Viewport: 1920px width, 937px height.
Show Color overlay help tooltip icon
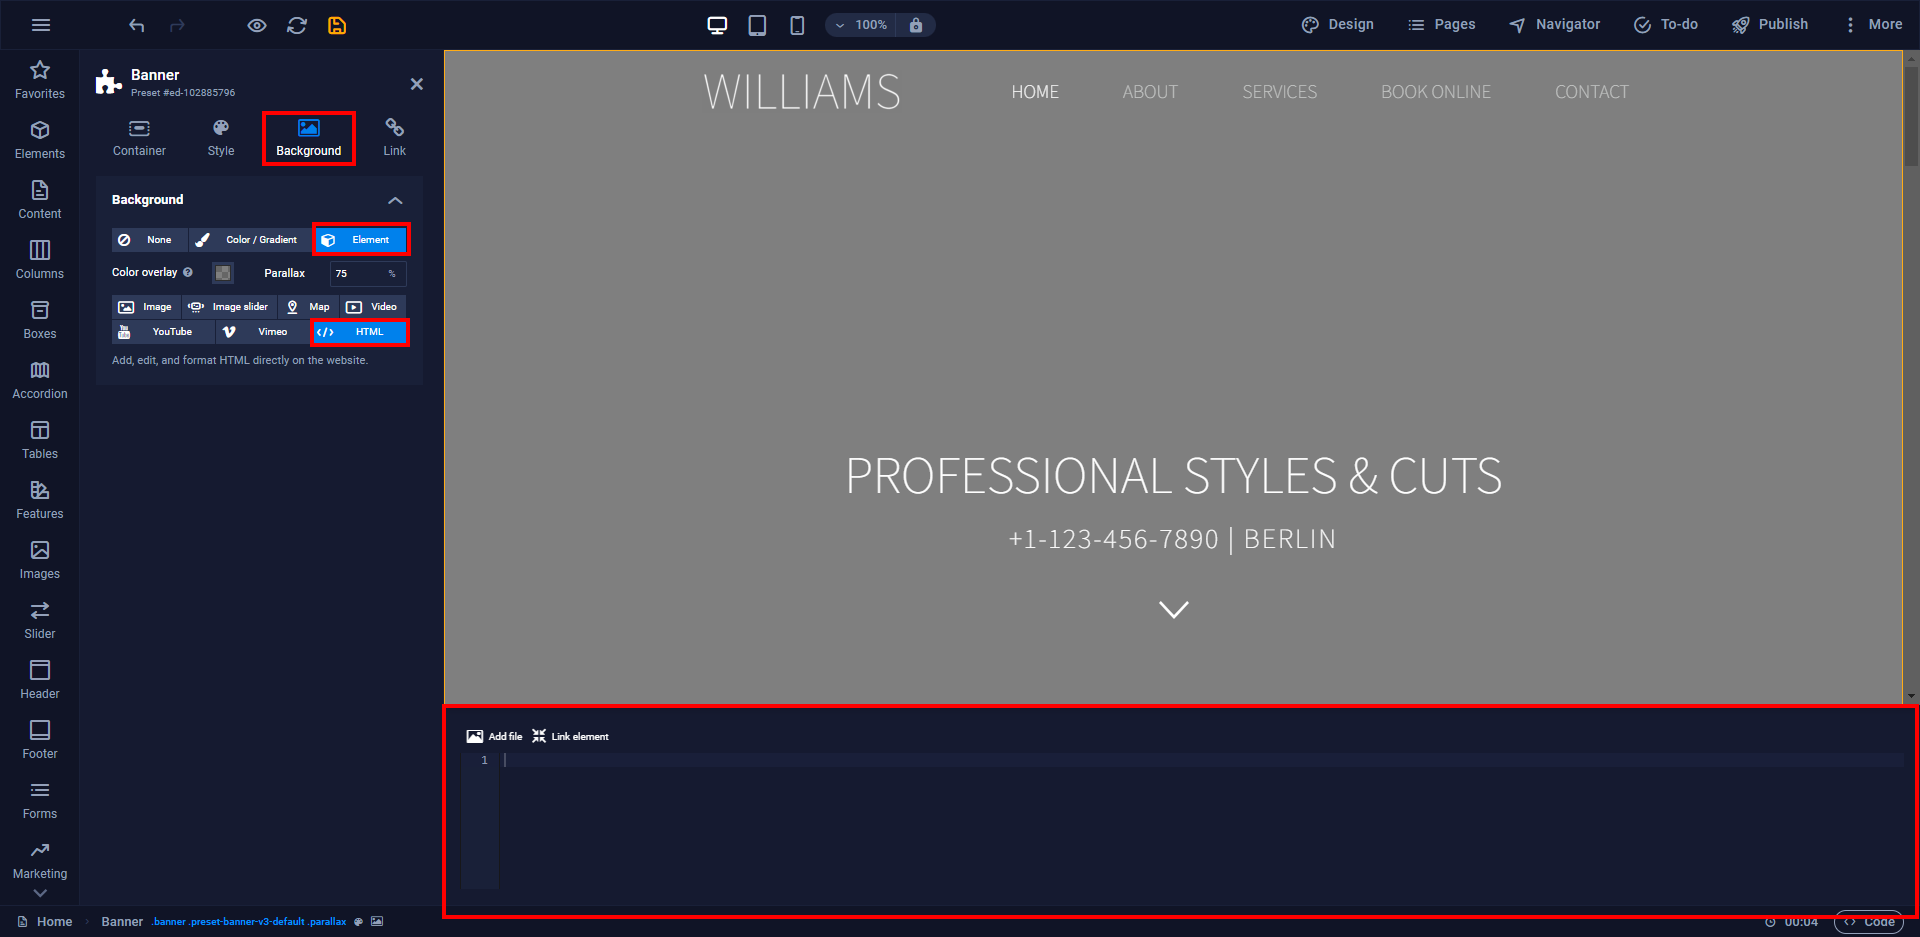point(188,272)
